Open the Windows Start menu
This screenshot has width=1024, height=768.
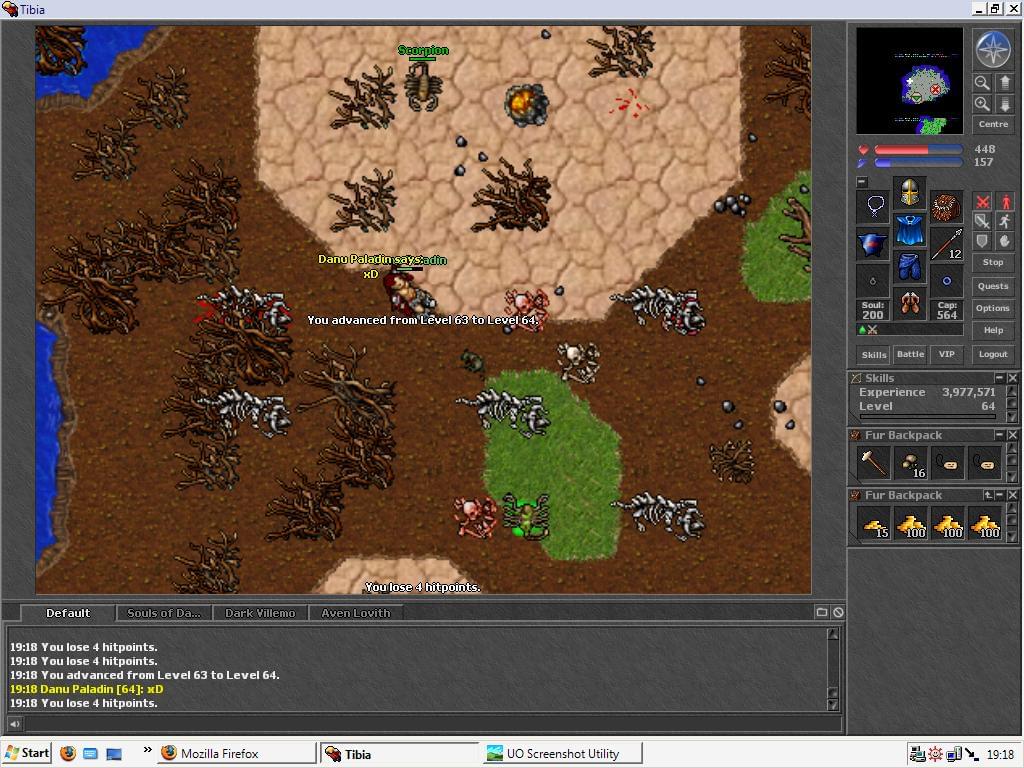[26, 753]
